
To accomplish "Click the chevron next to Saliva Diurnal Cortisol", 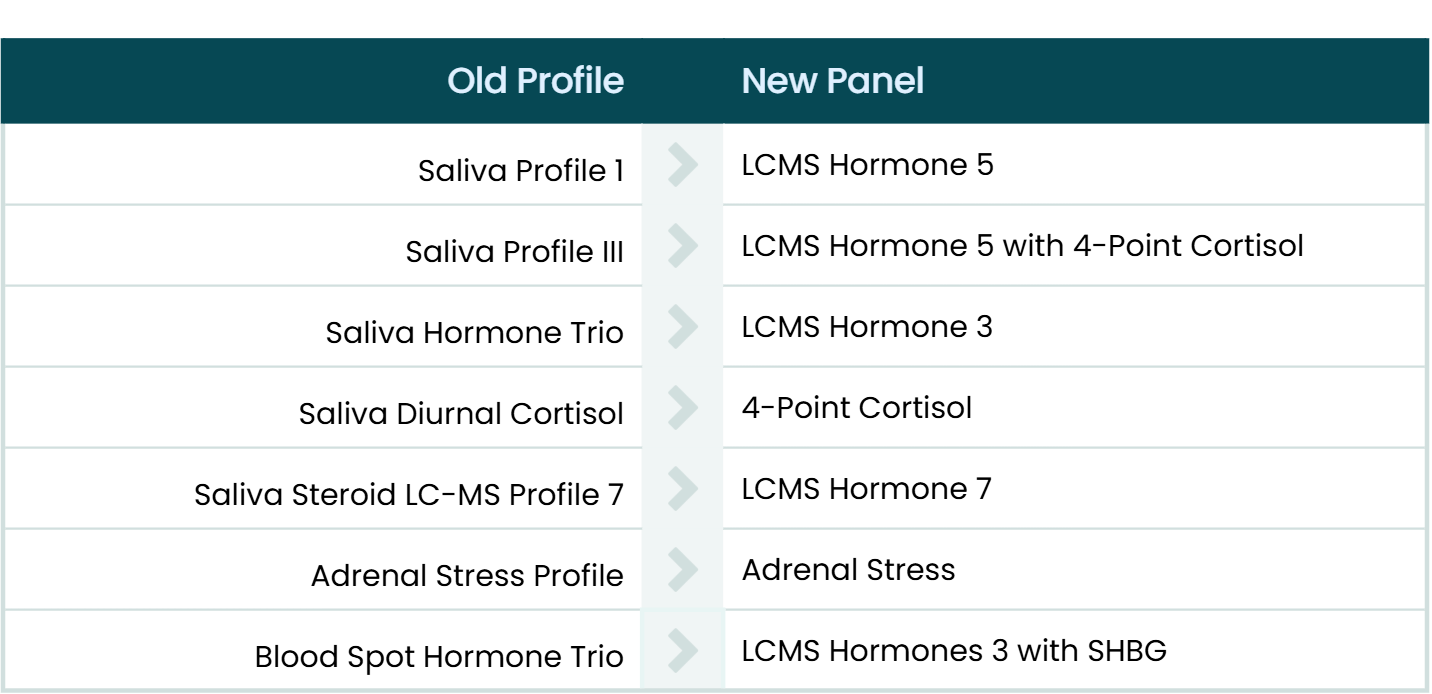I will tap(681, 408).
